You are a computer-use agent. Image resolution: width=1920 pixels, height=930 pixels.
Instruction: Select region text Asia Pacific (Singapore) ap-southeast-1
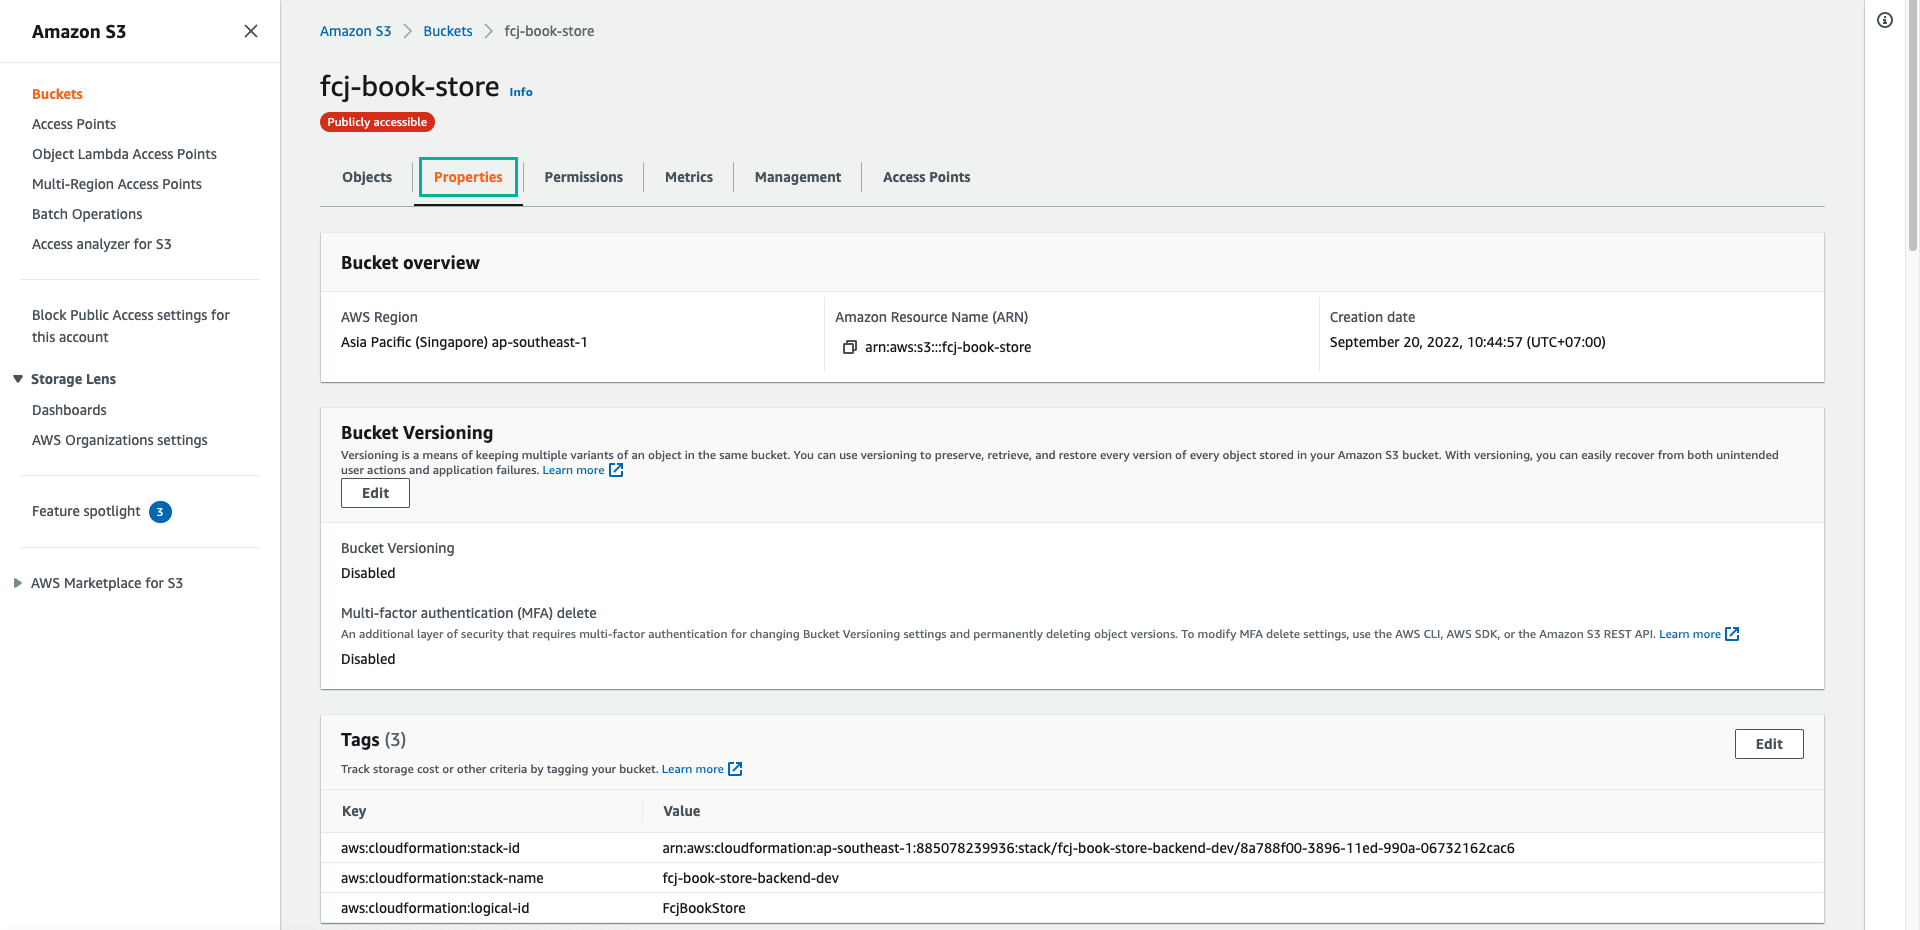[x=464, y=342]
